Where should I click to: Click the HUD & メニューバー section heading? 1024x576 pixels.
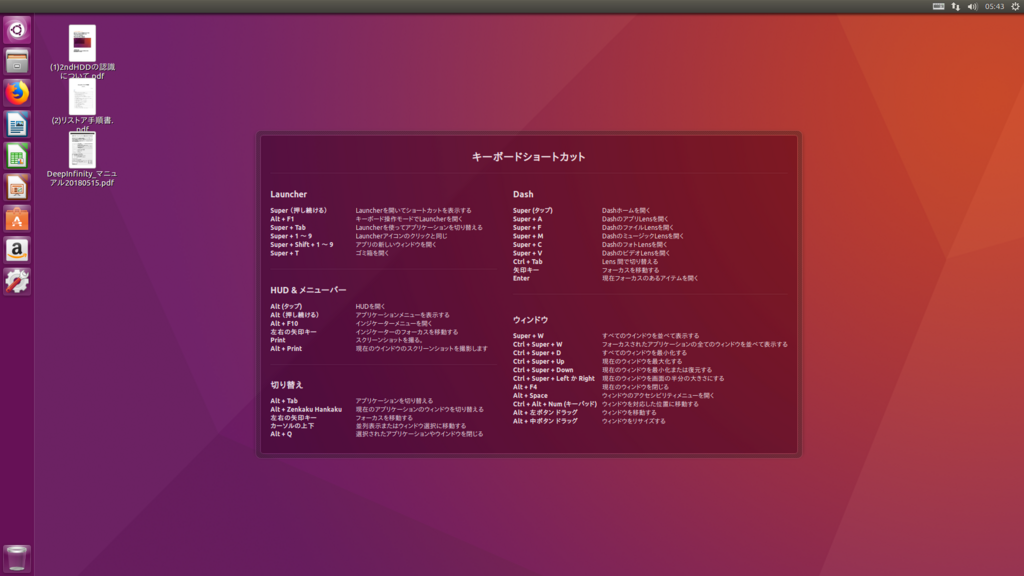point(308,290)
